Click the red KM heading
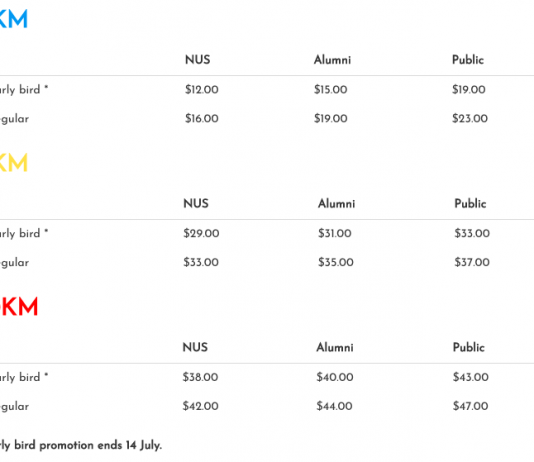This screenshot has width=534, height=462. coord(19,307)
